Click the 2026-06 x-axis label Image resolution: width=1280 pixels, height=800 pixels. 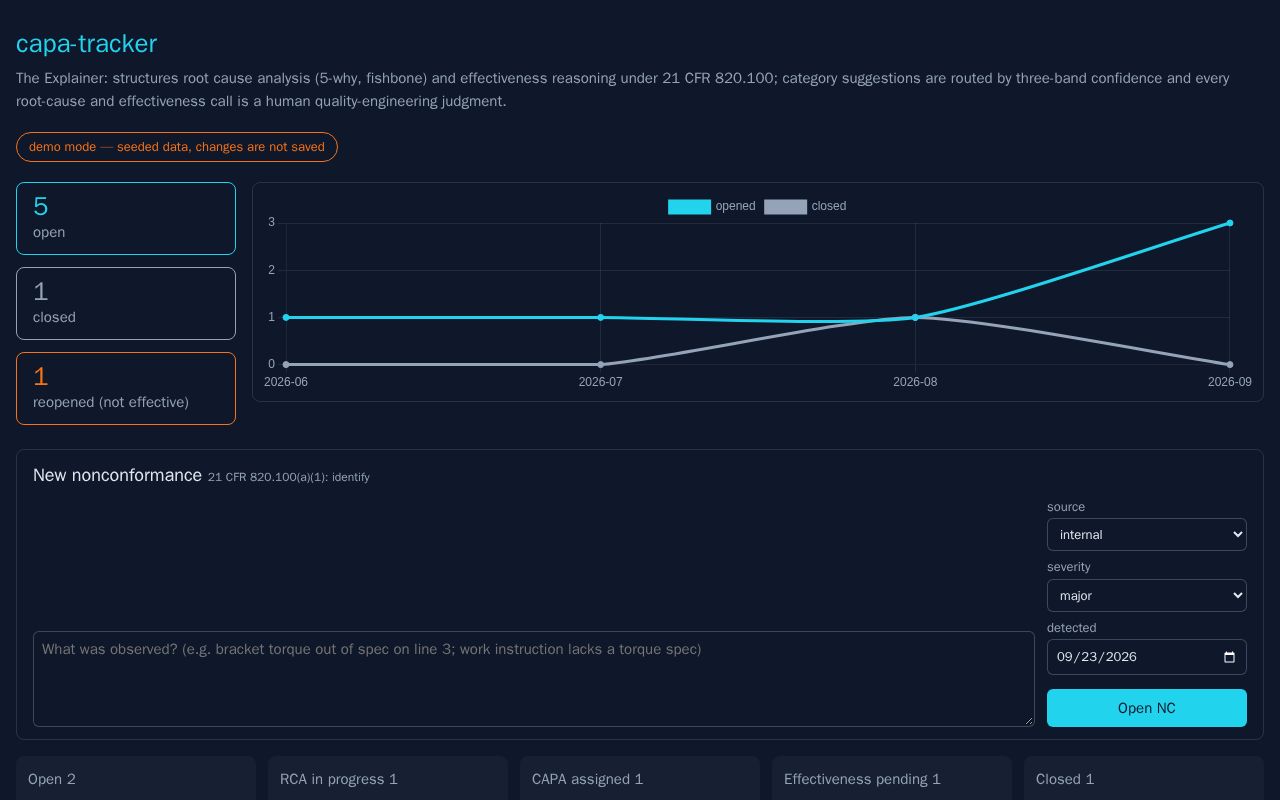[286, 382]
